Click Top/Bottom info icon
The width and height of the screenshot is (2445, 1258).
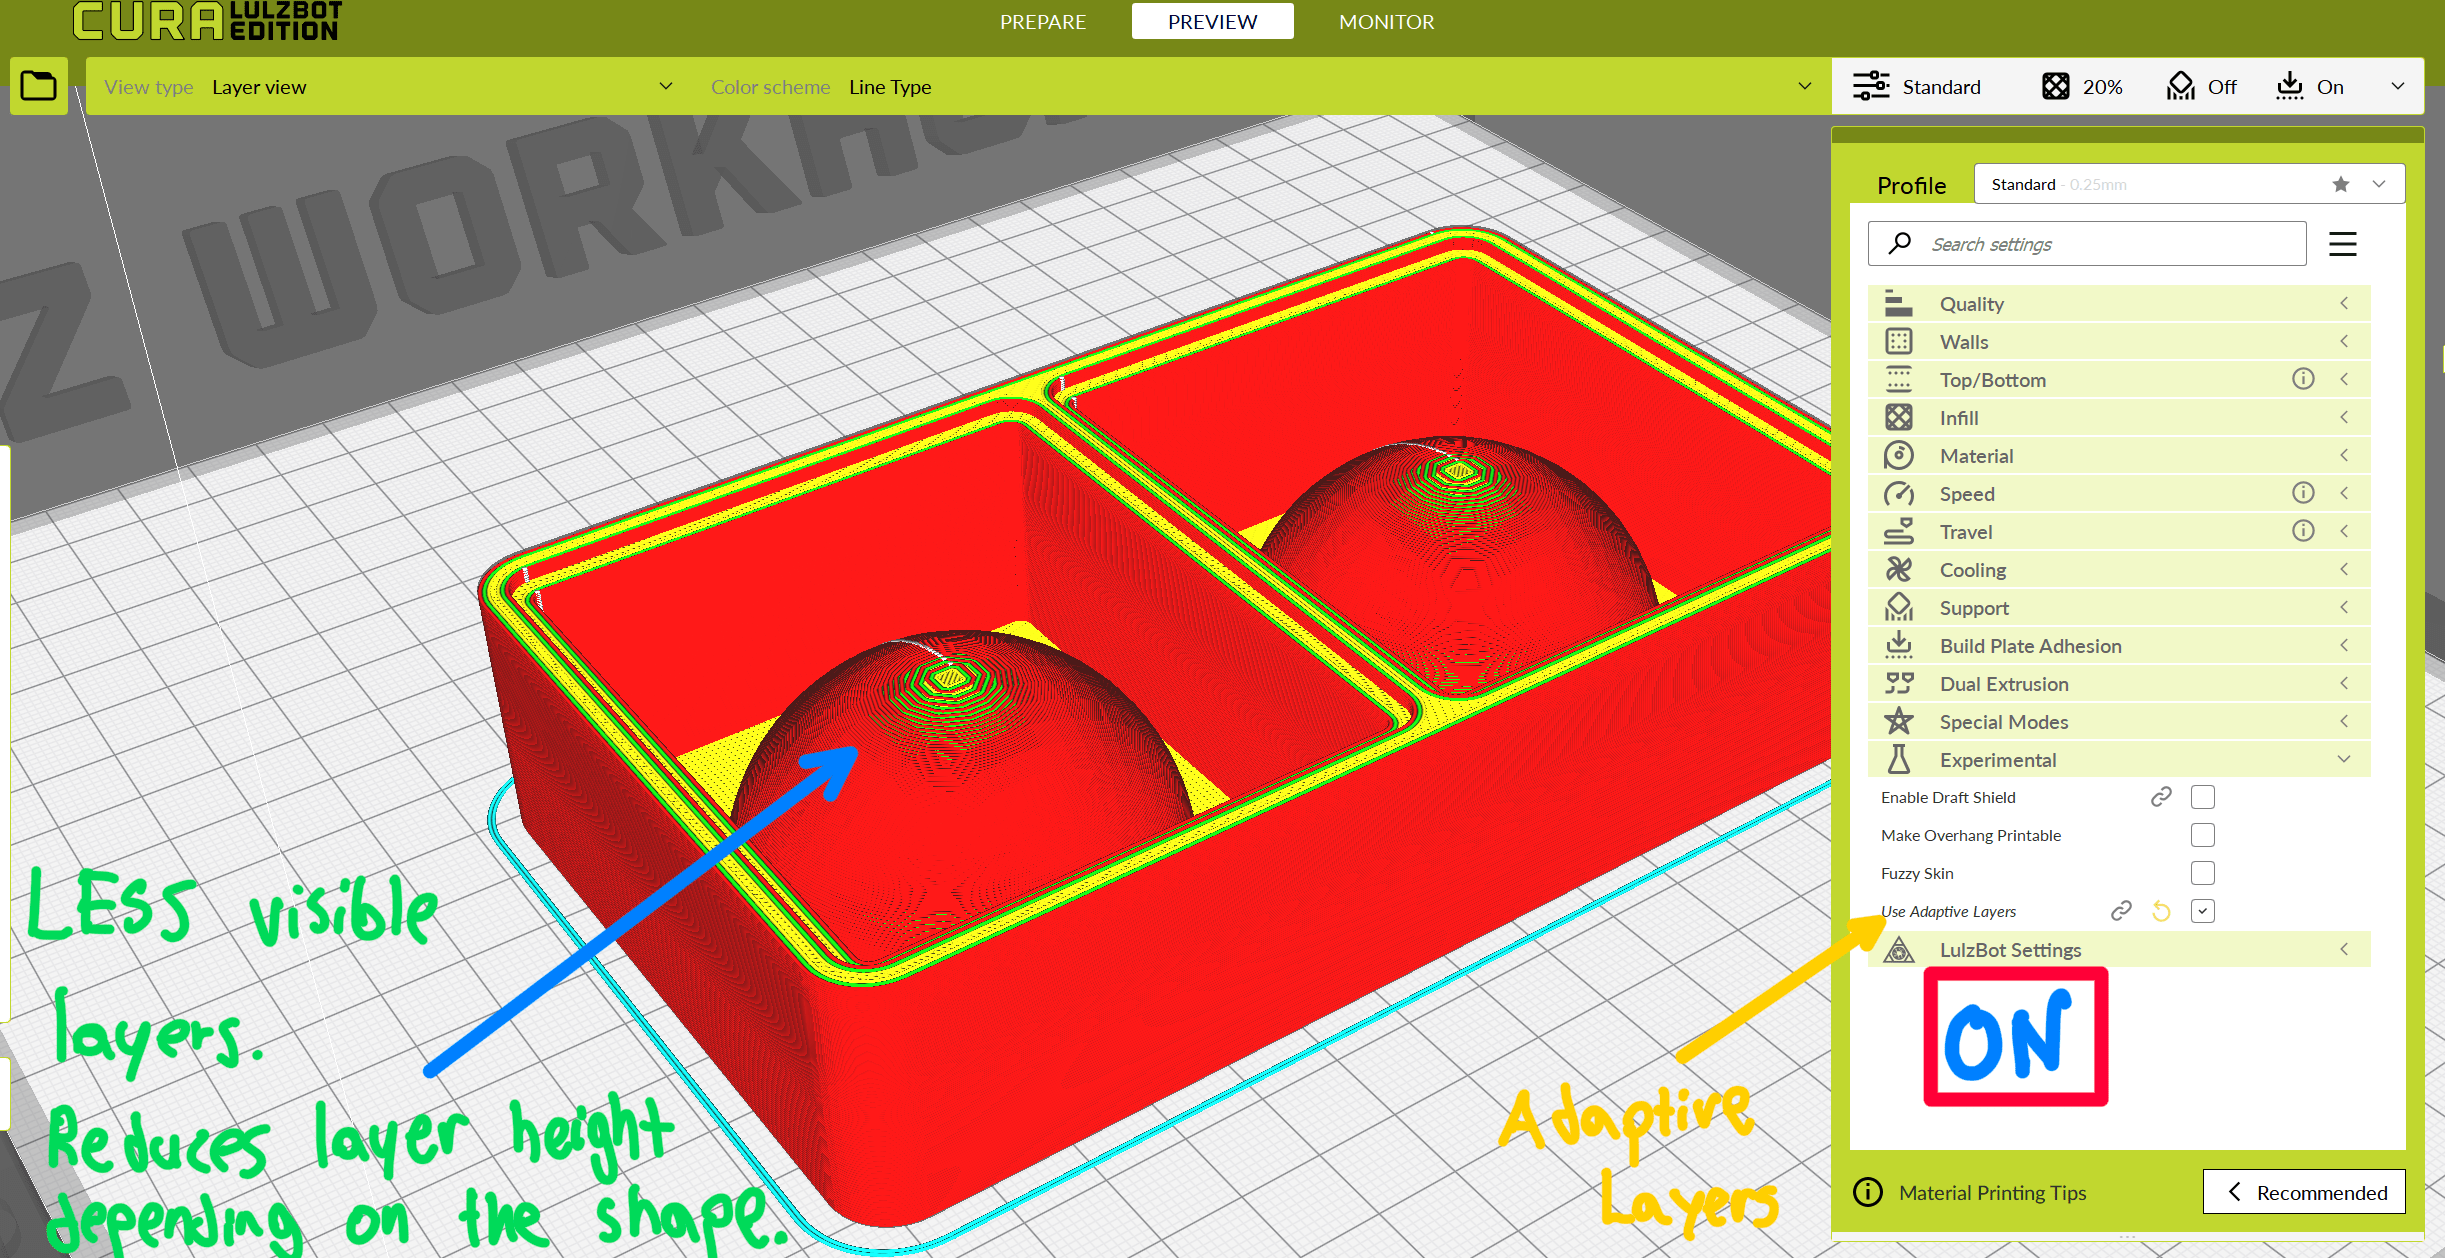coord(2303,379)
